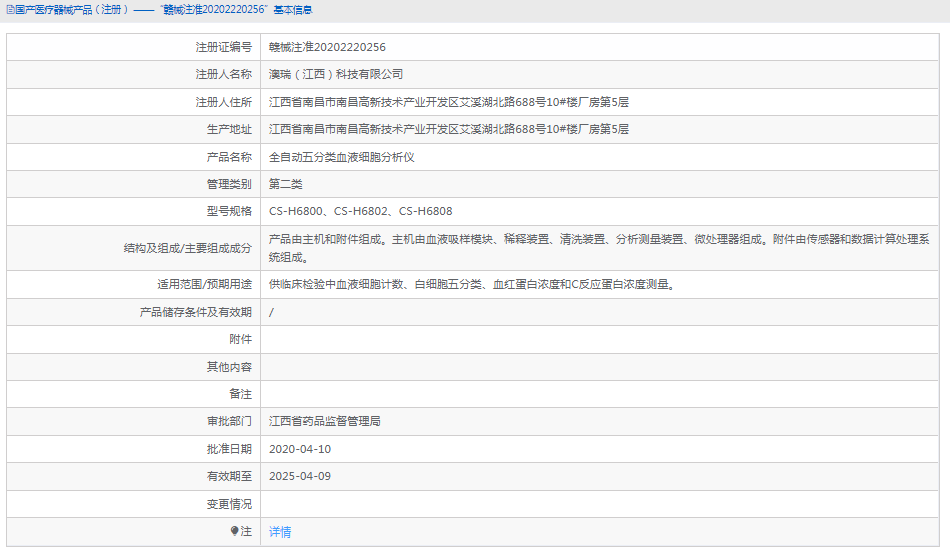Click approval department 江西省药品监督管理局
This screenshot has width=950, height=552.
[x=325, y=421]
